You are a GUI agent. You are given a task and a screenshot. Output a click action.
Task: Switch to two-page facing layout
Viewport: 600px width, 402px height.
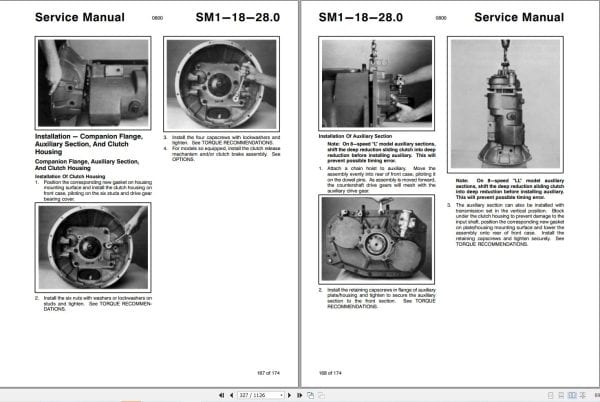click(572, 395)
